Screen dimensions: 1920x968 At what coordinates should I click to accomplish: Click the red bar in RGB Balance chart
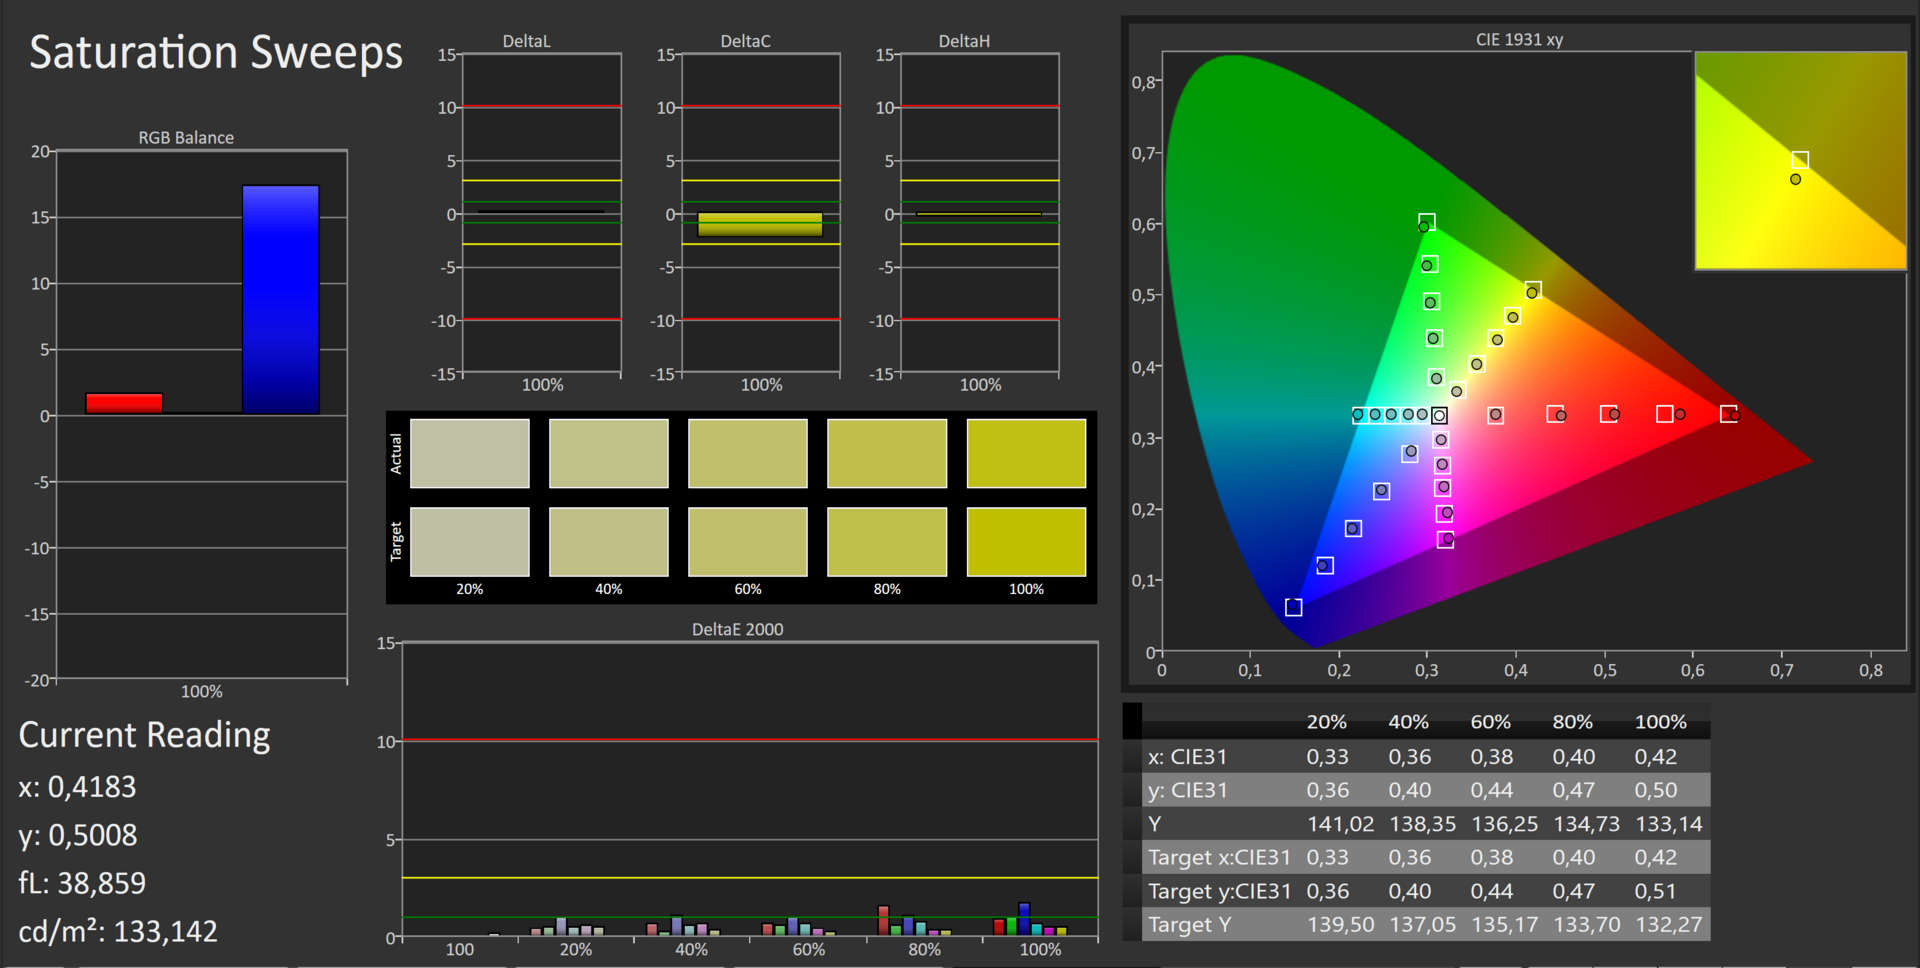point(124,403)
